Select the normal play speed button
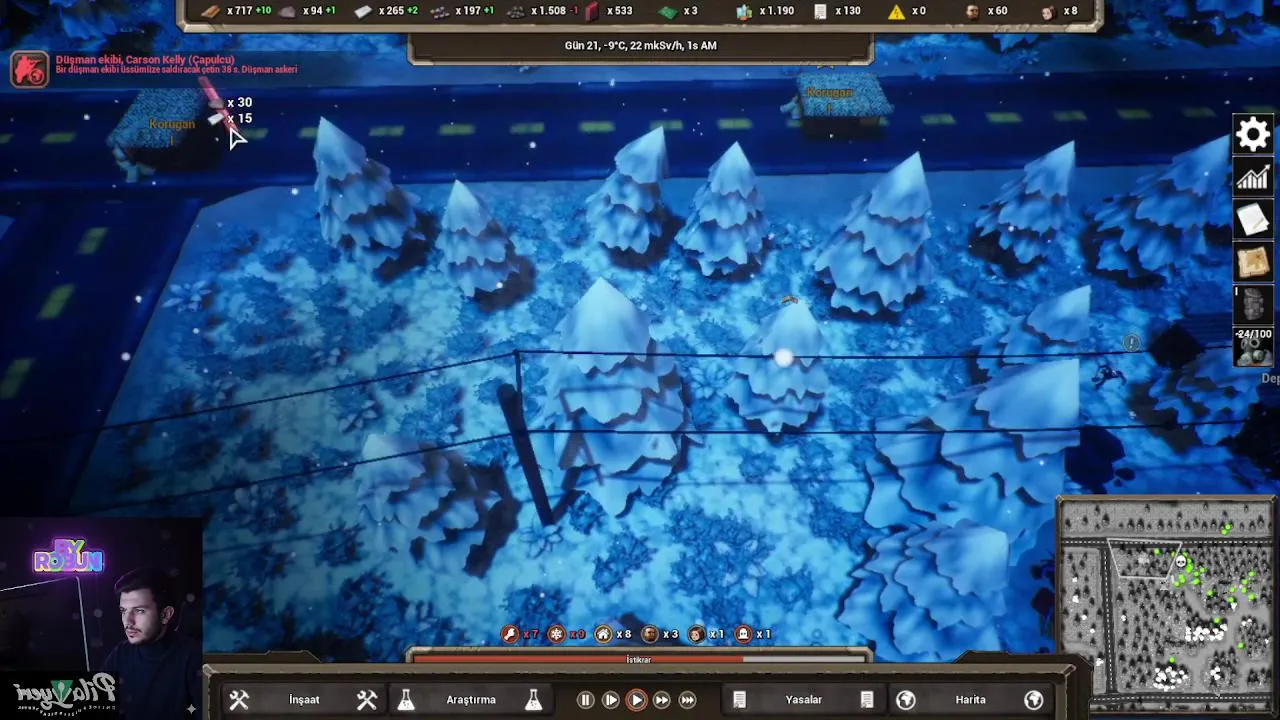This screenshot has width=1280, height=720. [x=636, y=700]
